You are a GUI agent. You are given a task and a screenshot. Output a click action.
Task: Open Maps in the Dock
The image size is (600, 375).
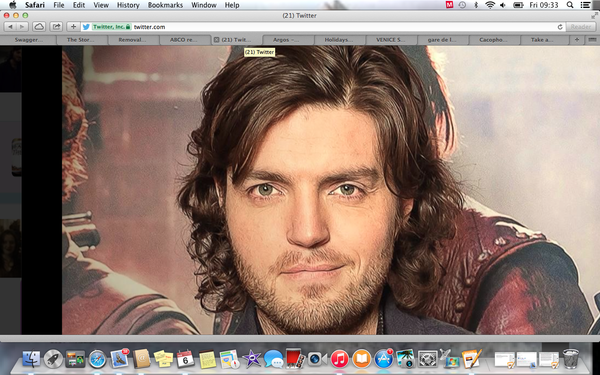[230, 359]
